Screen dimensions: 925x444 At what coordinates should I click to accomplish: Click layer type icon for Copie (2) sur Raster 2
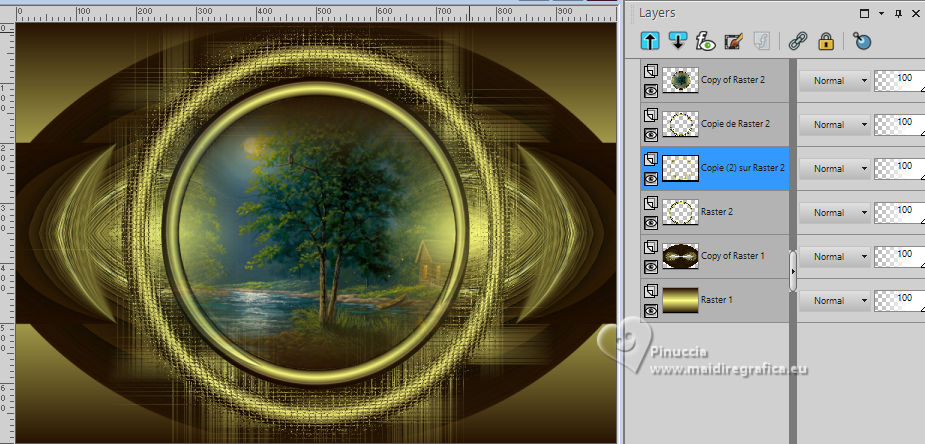651,160
